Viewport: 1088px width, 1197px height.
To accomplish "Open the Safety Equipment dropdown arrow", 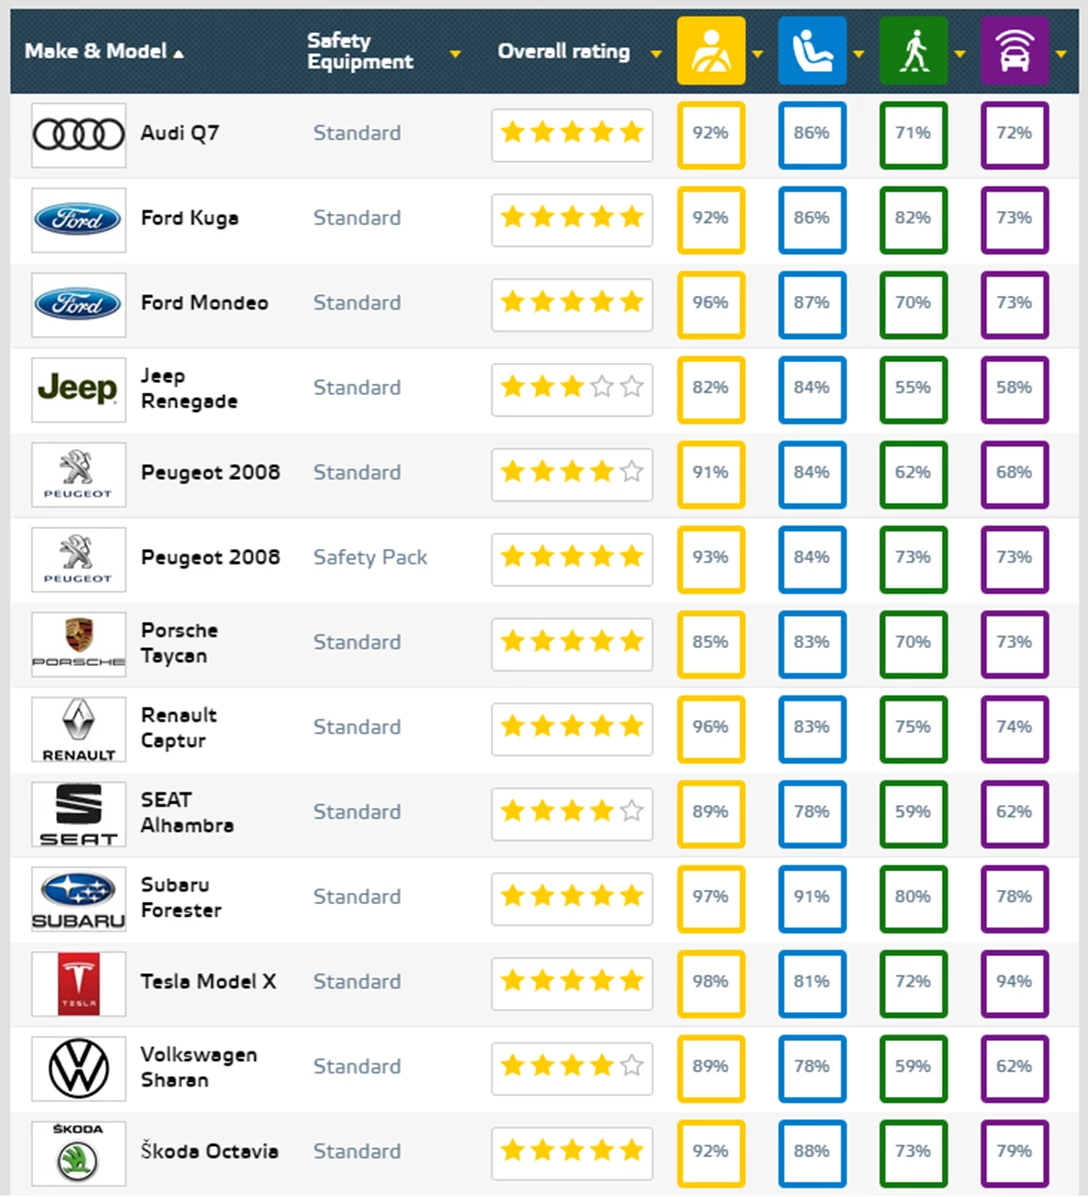I will click(x=455, y=54).
